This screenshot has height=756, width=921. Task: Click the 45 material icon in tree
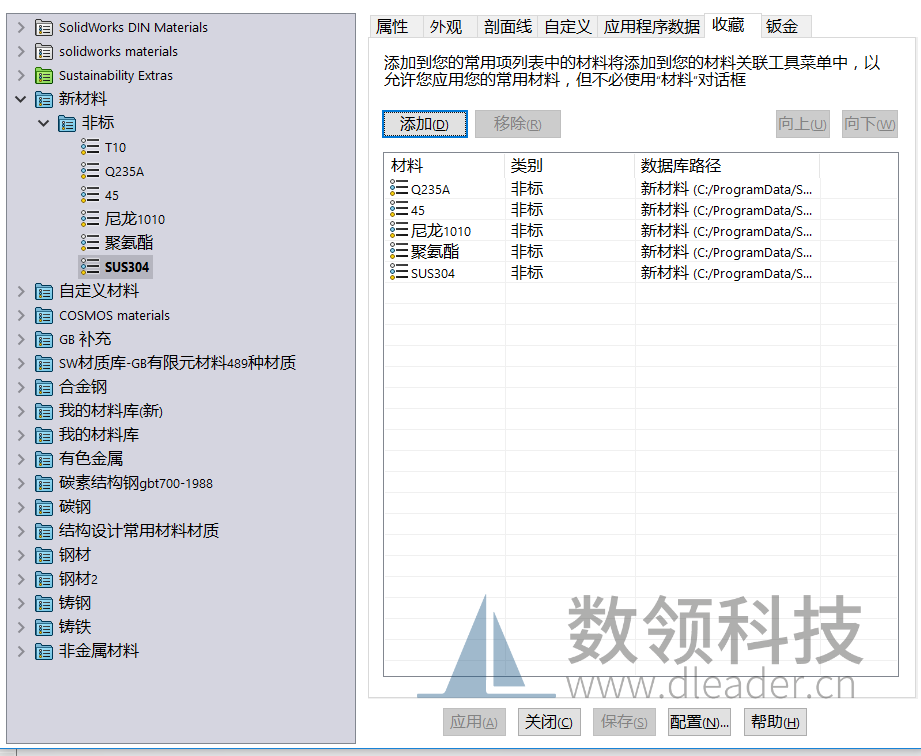(x=90, y=194)
